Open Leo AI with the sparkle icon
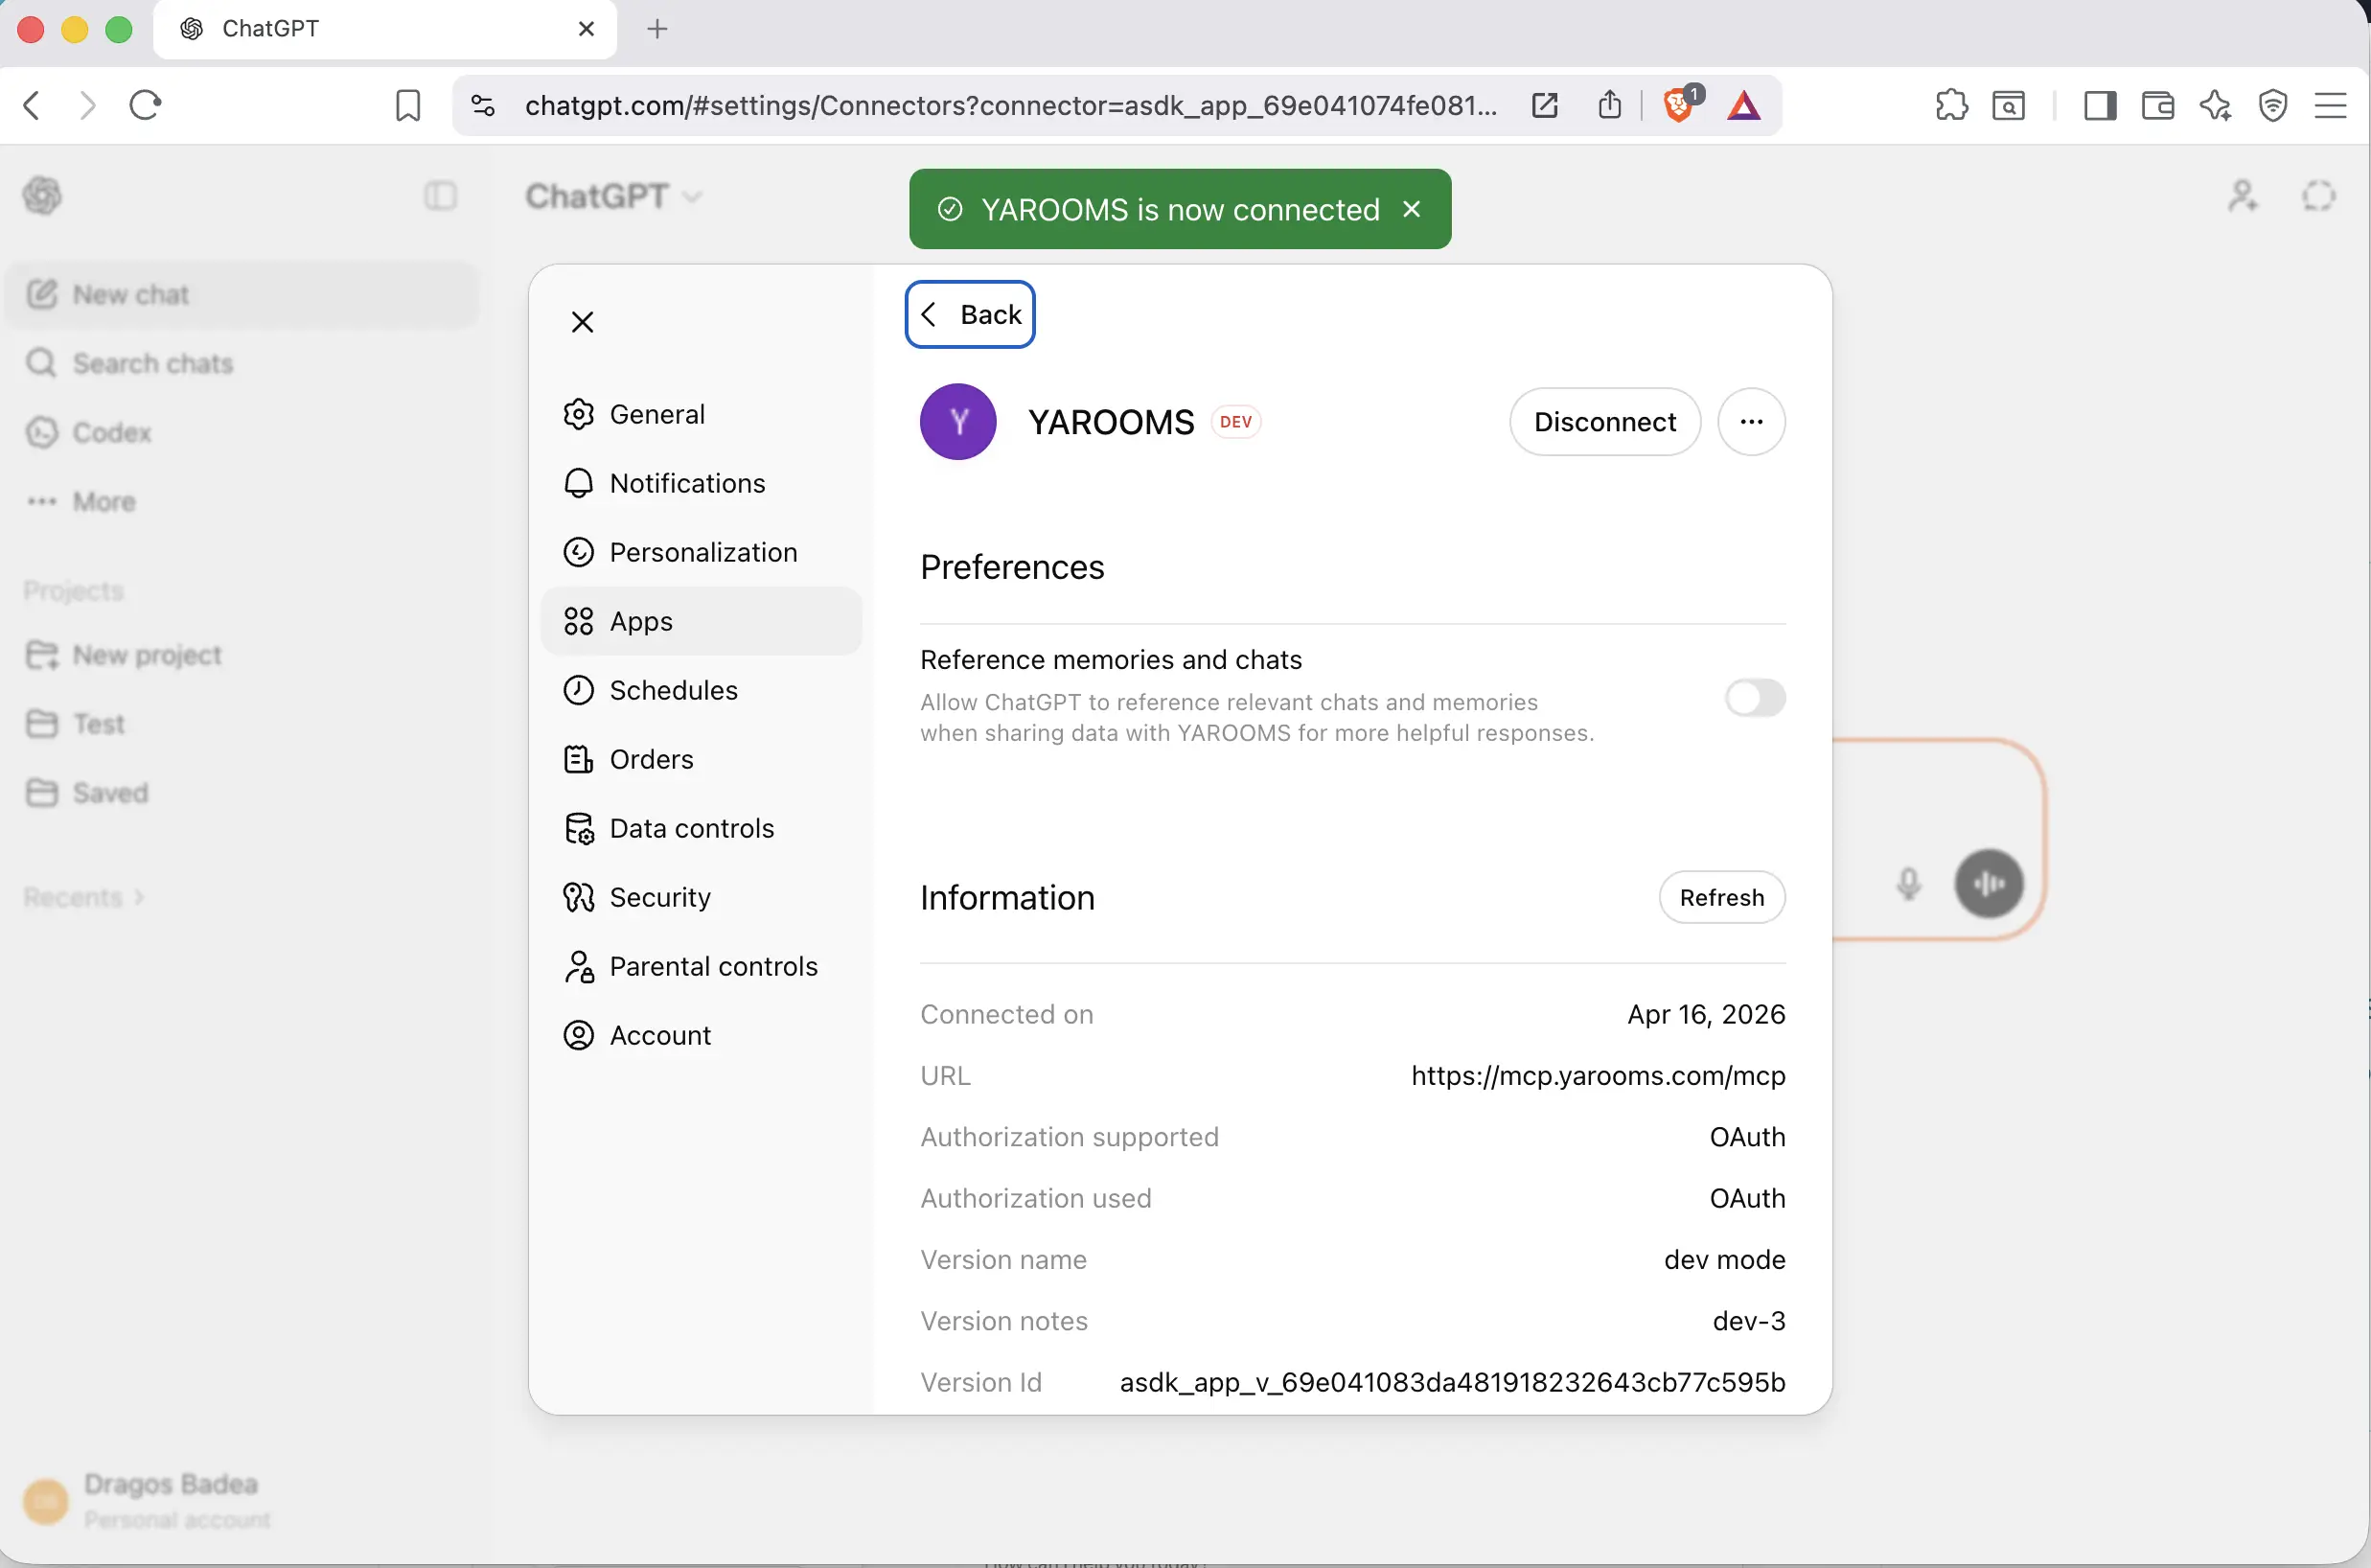Viewport: 2371px width, 1568px height. [2215, 105]
